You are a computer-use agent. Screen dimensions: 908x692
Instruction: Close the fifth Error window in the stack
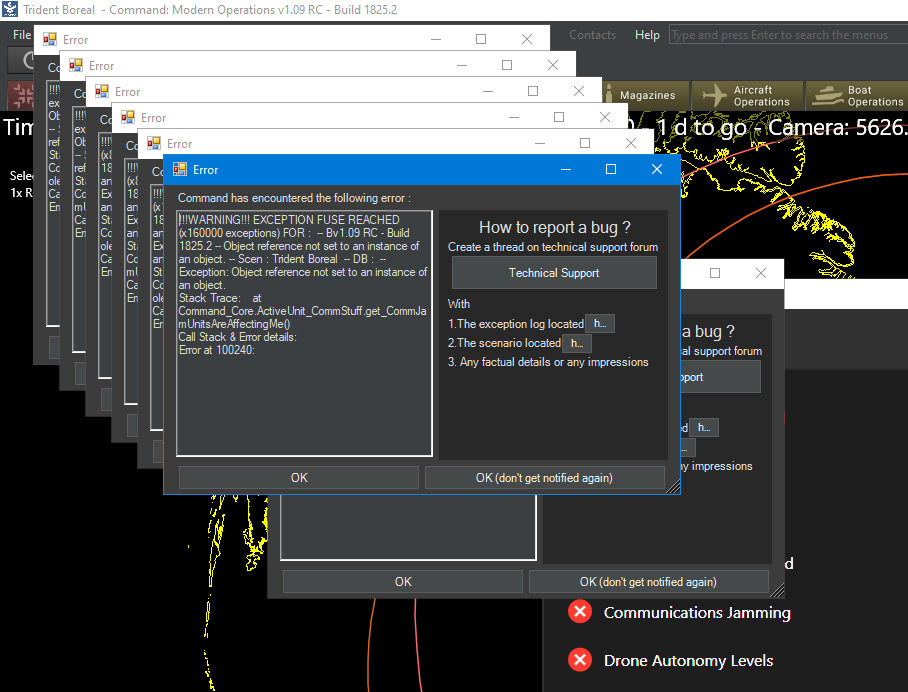(x=631, y=143)
